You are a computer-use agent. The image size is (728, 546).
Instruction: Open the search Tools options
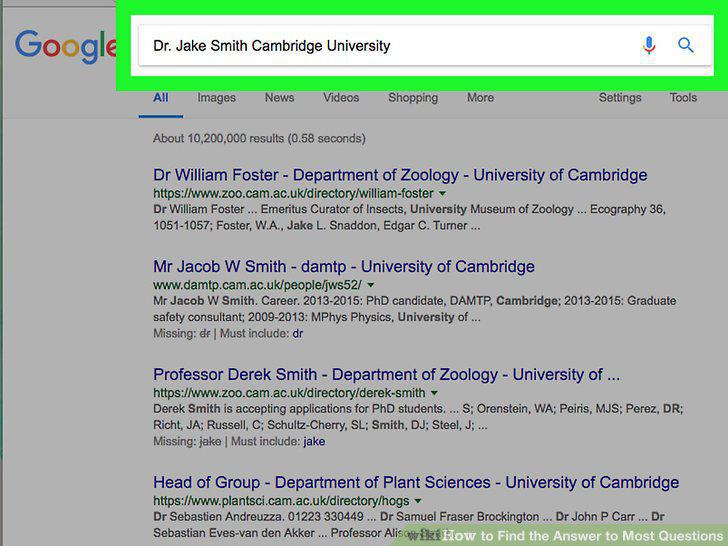tap(683, 98)
